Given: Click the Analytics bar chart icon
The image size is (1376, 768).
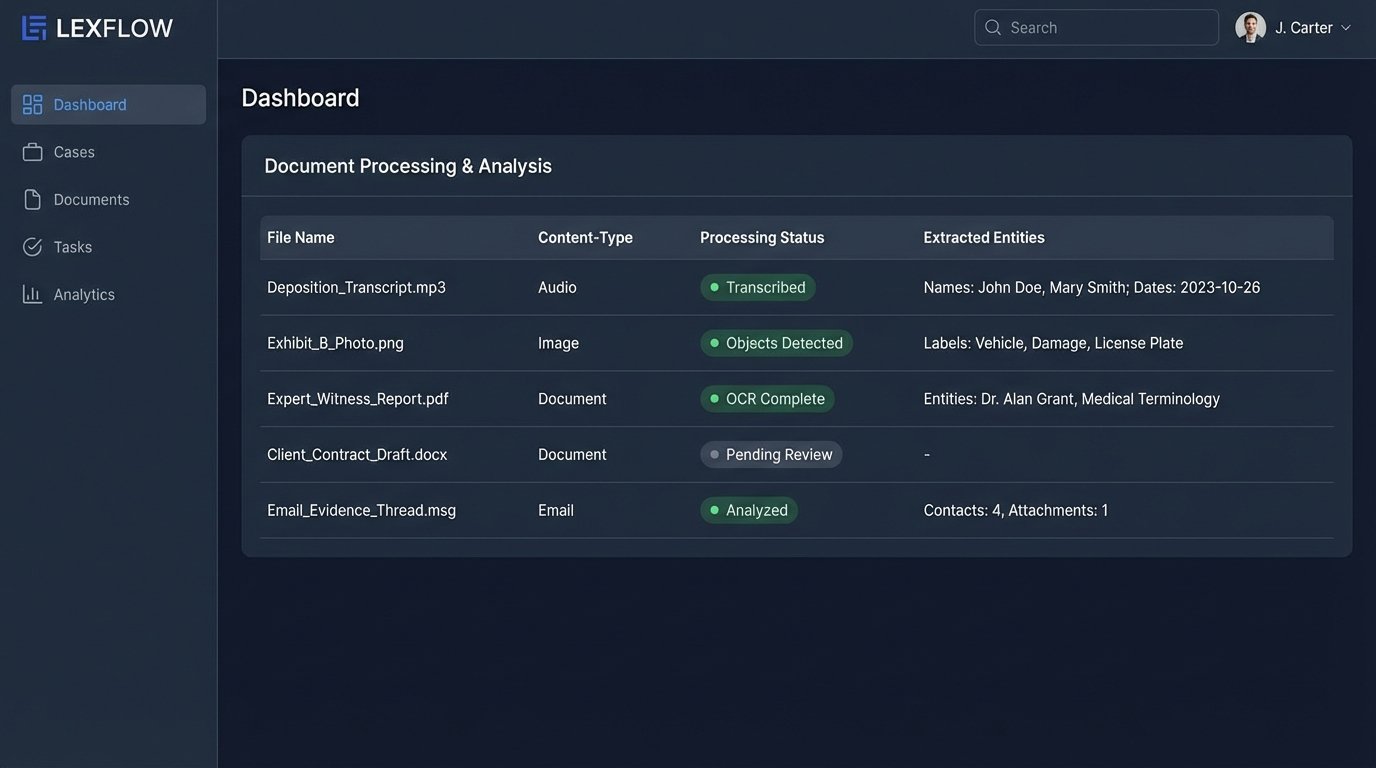Looking at the screenshot, I should pos(33,295).
